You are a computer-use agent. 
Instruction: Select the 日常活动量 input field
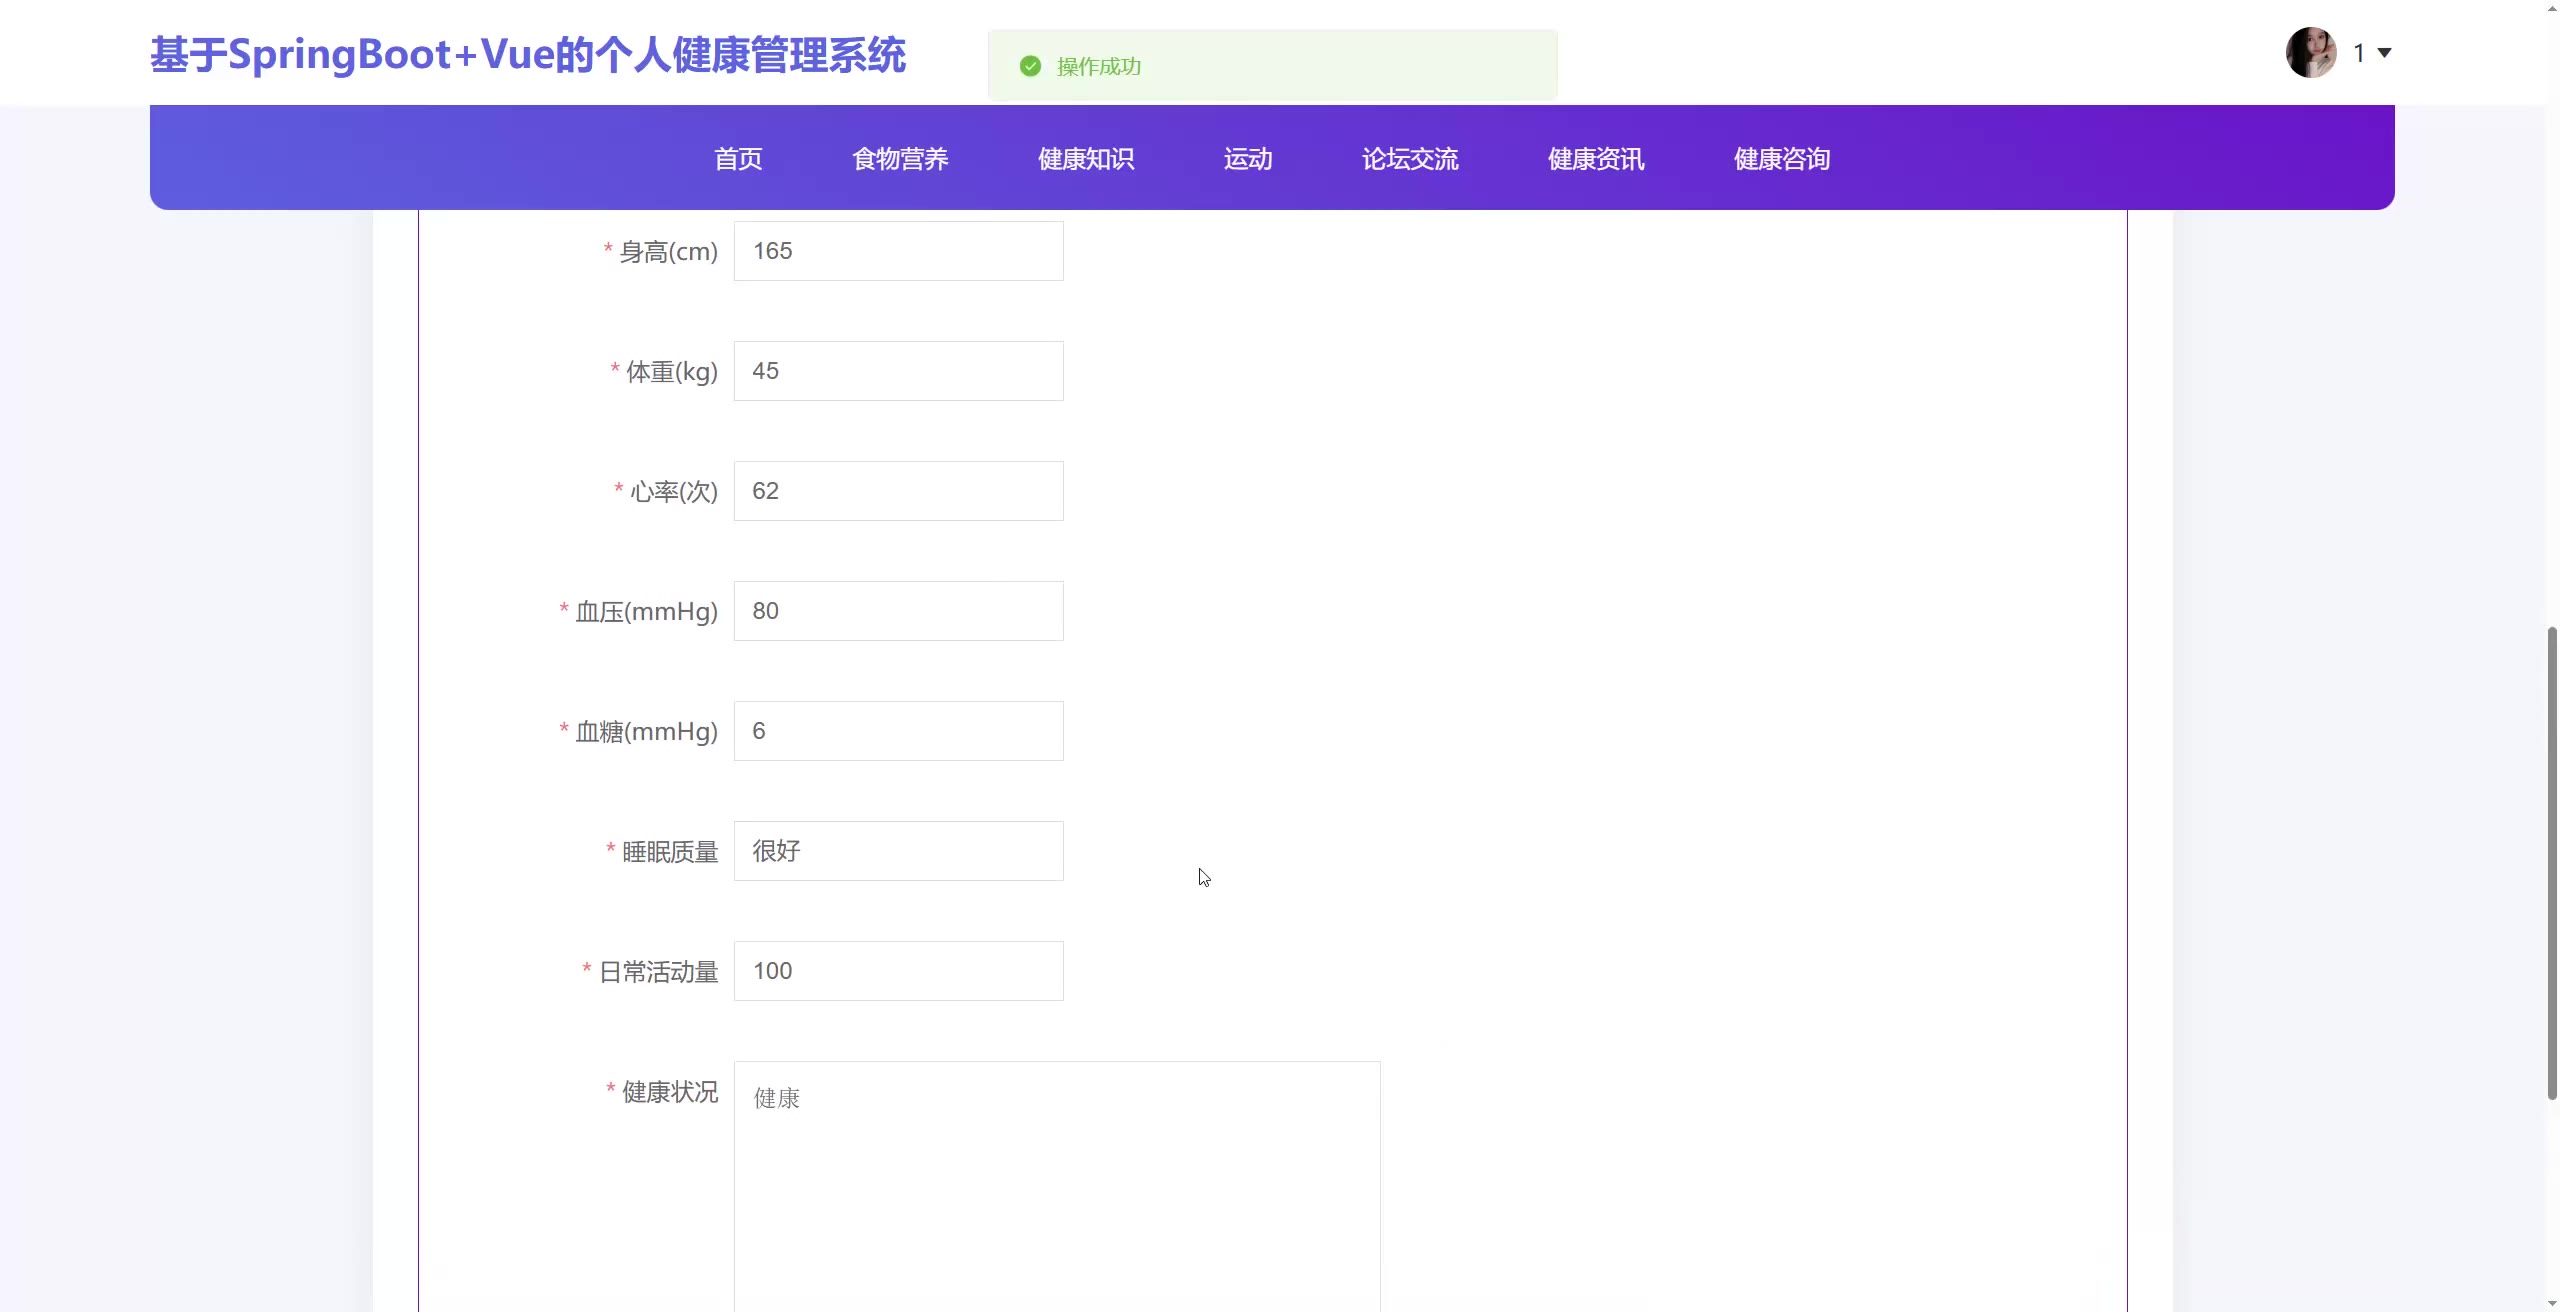[x=898, y=971]
